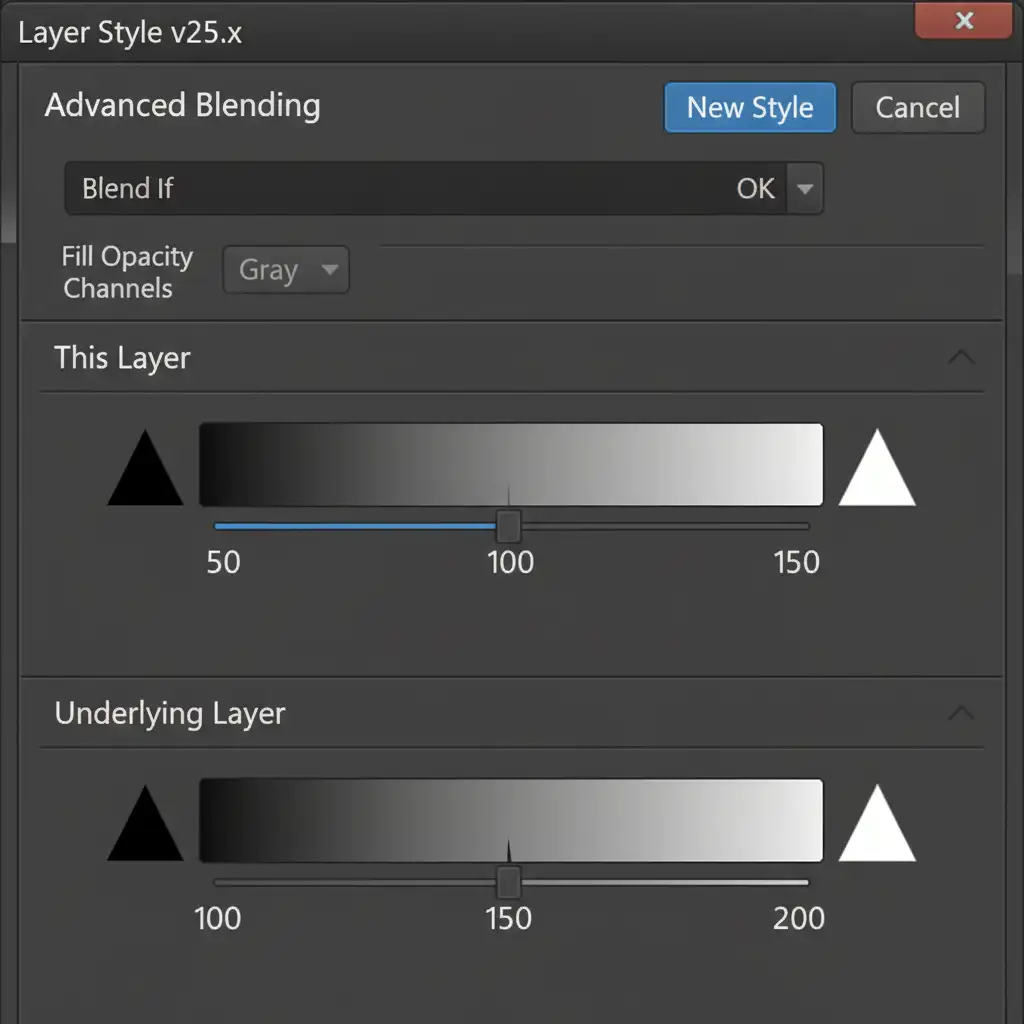Click the Underlying Layer slider handle
Screen dimensions: 1024x1024
pos(509,882)
